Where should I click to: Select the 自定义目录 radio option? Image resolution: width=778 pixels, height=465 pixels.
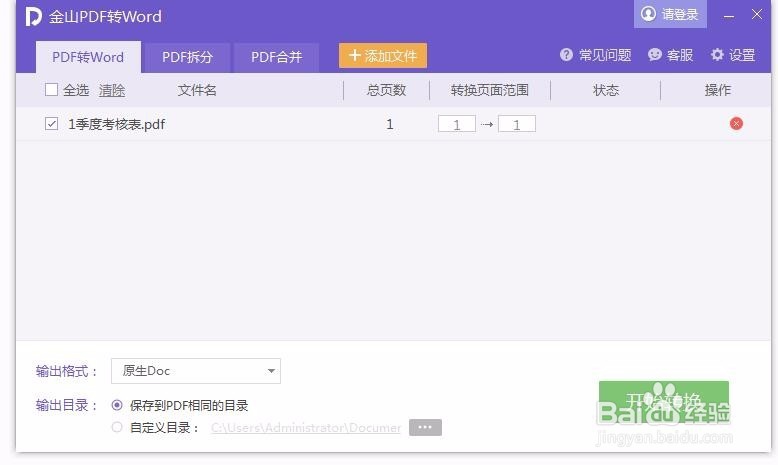117,427
